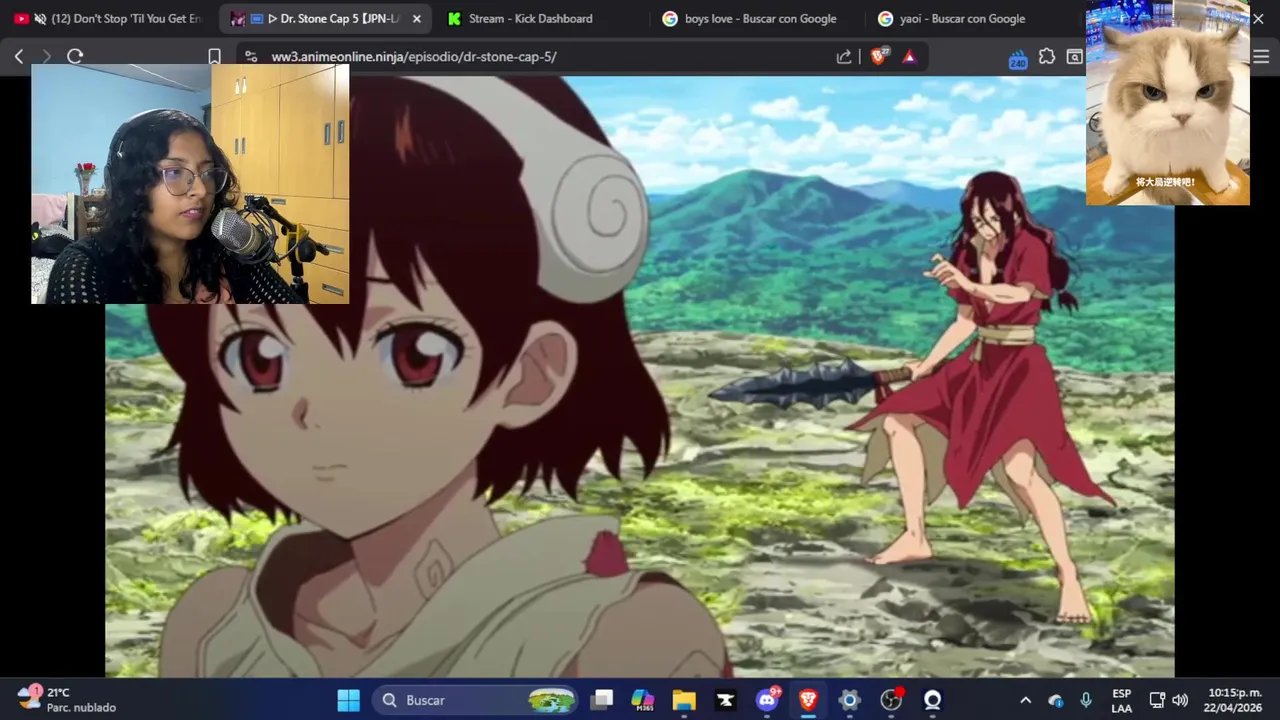Toggle the browser sidebar panel icon

point(1074,57)
